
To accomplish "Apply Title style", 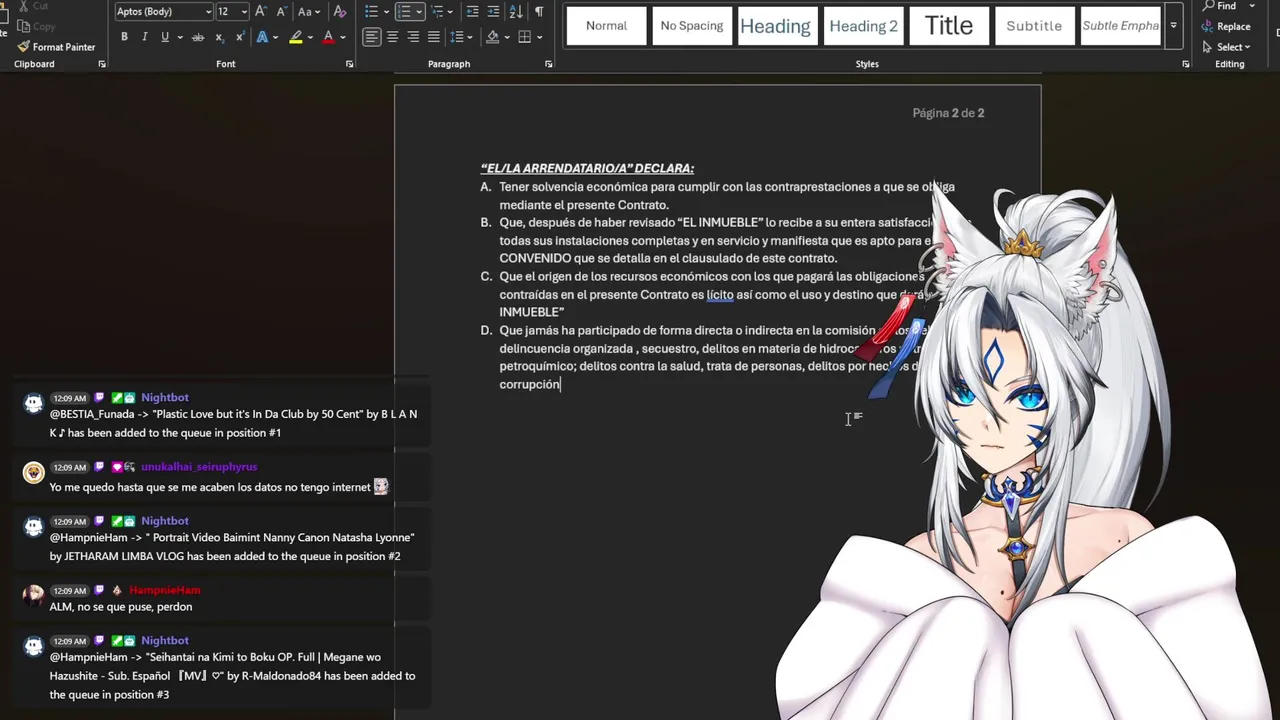I will [948, 26].
